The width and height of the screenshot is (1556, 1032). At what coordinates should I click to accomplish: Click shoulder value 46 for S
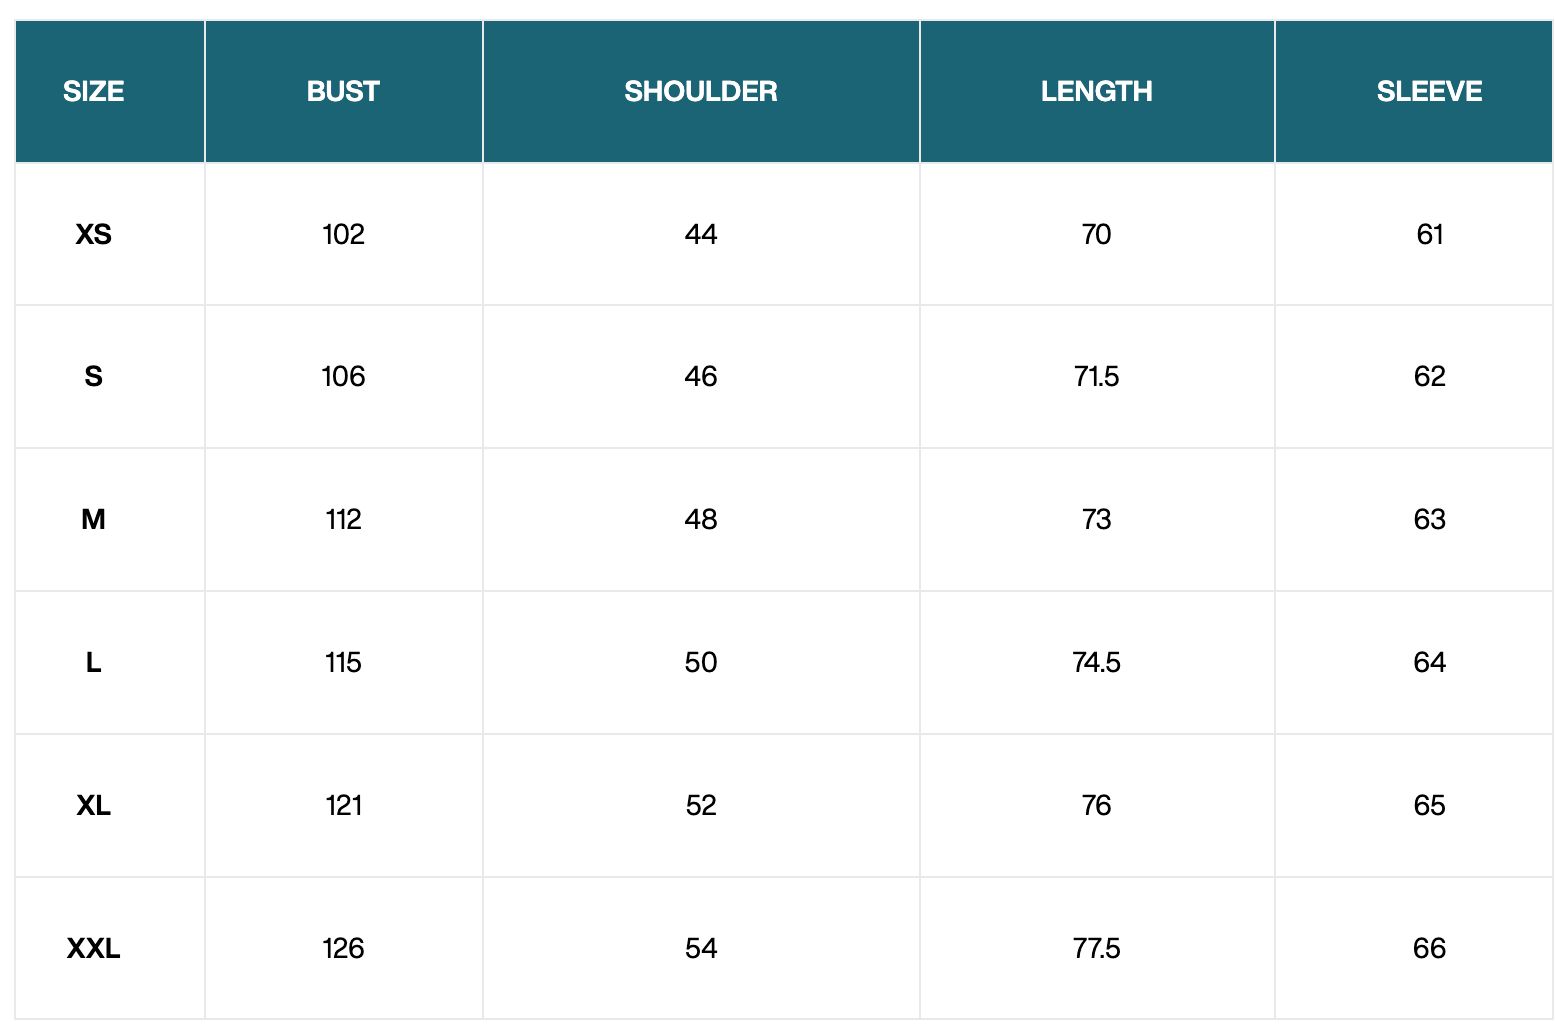tap(700, 376)
